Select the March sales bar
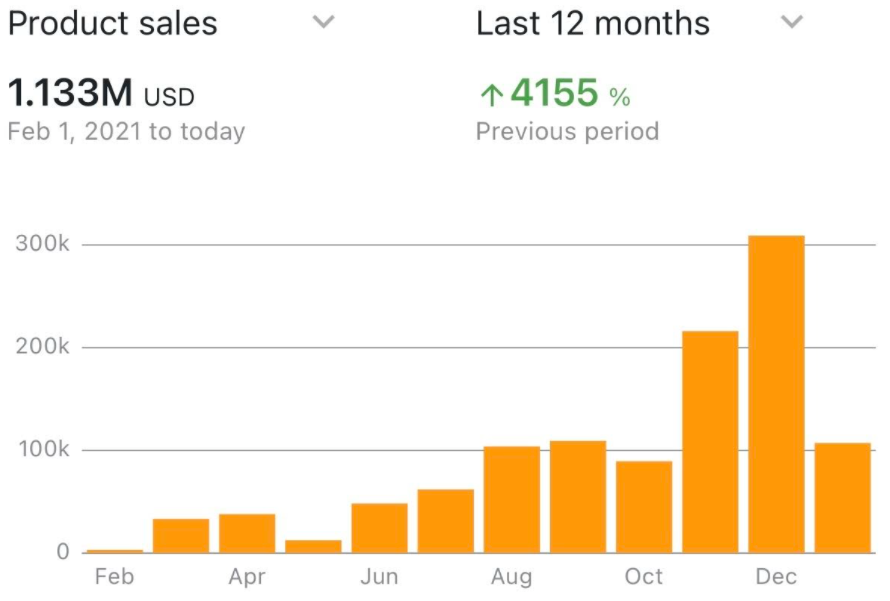890x601 pixels. (x=181, y=535)
